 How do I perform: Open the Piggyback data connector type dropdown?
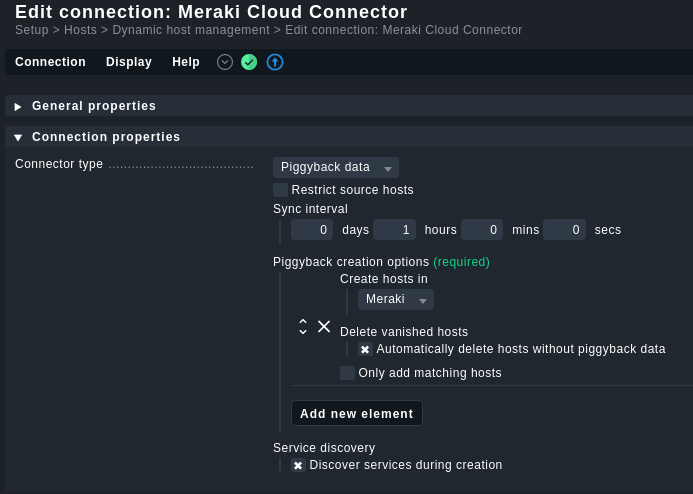(x=336, y=167)
